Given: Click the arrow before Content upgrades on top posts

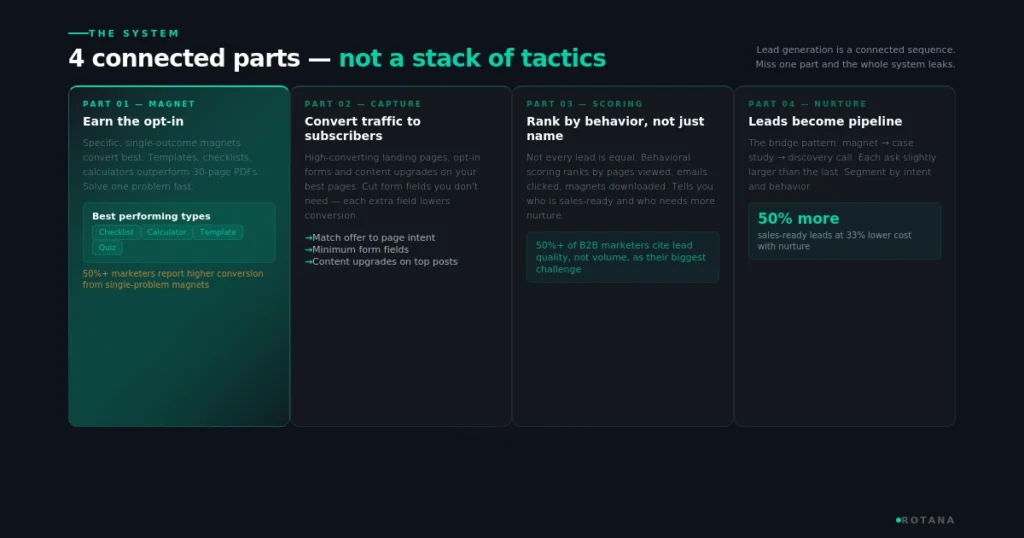Looking at the screenshot, I should pyautogui.click(x=308, y=262).
